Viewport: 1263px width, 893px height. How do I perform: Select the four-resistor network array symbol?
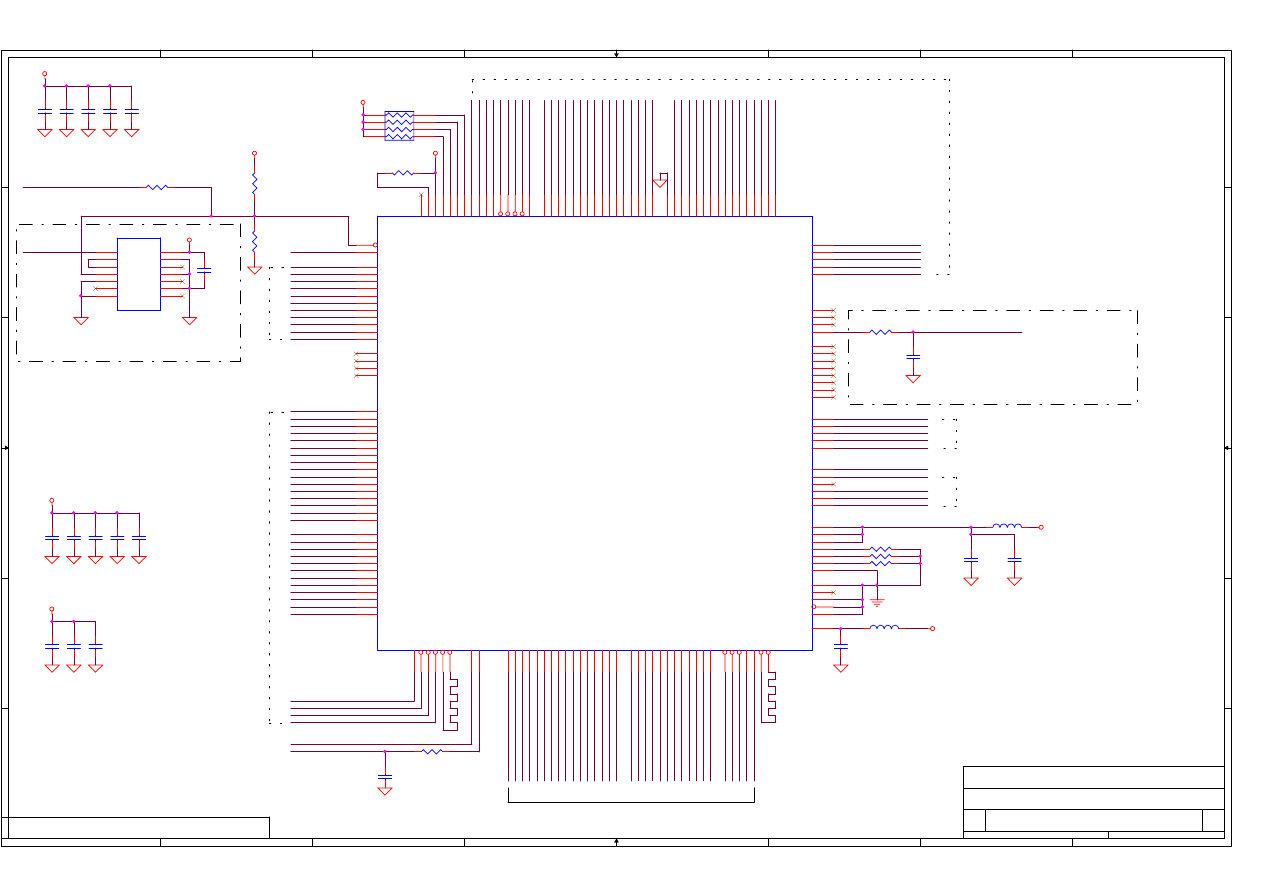click(399, 126)
